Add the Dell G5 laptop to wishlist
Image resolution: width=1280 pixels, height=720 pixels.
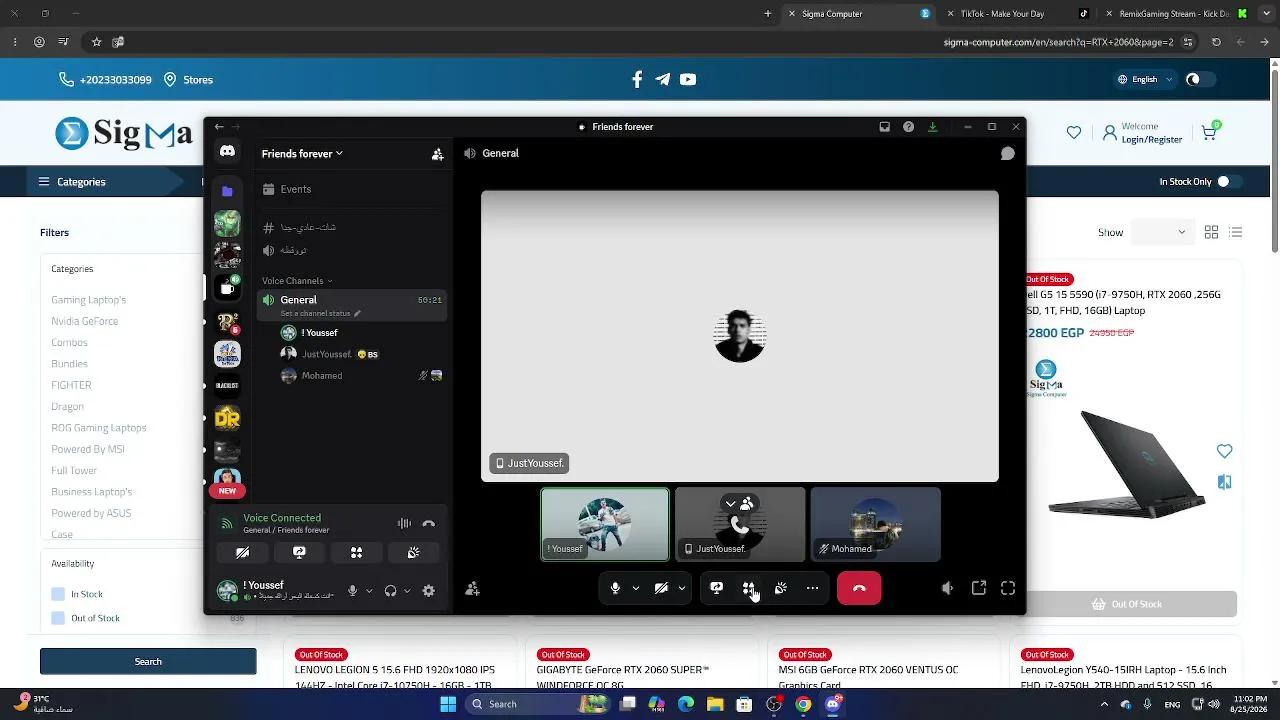coord(1224,451)
